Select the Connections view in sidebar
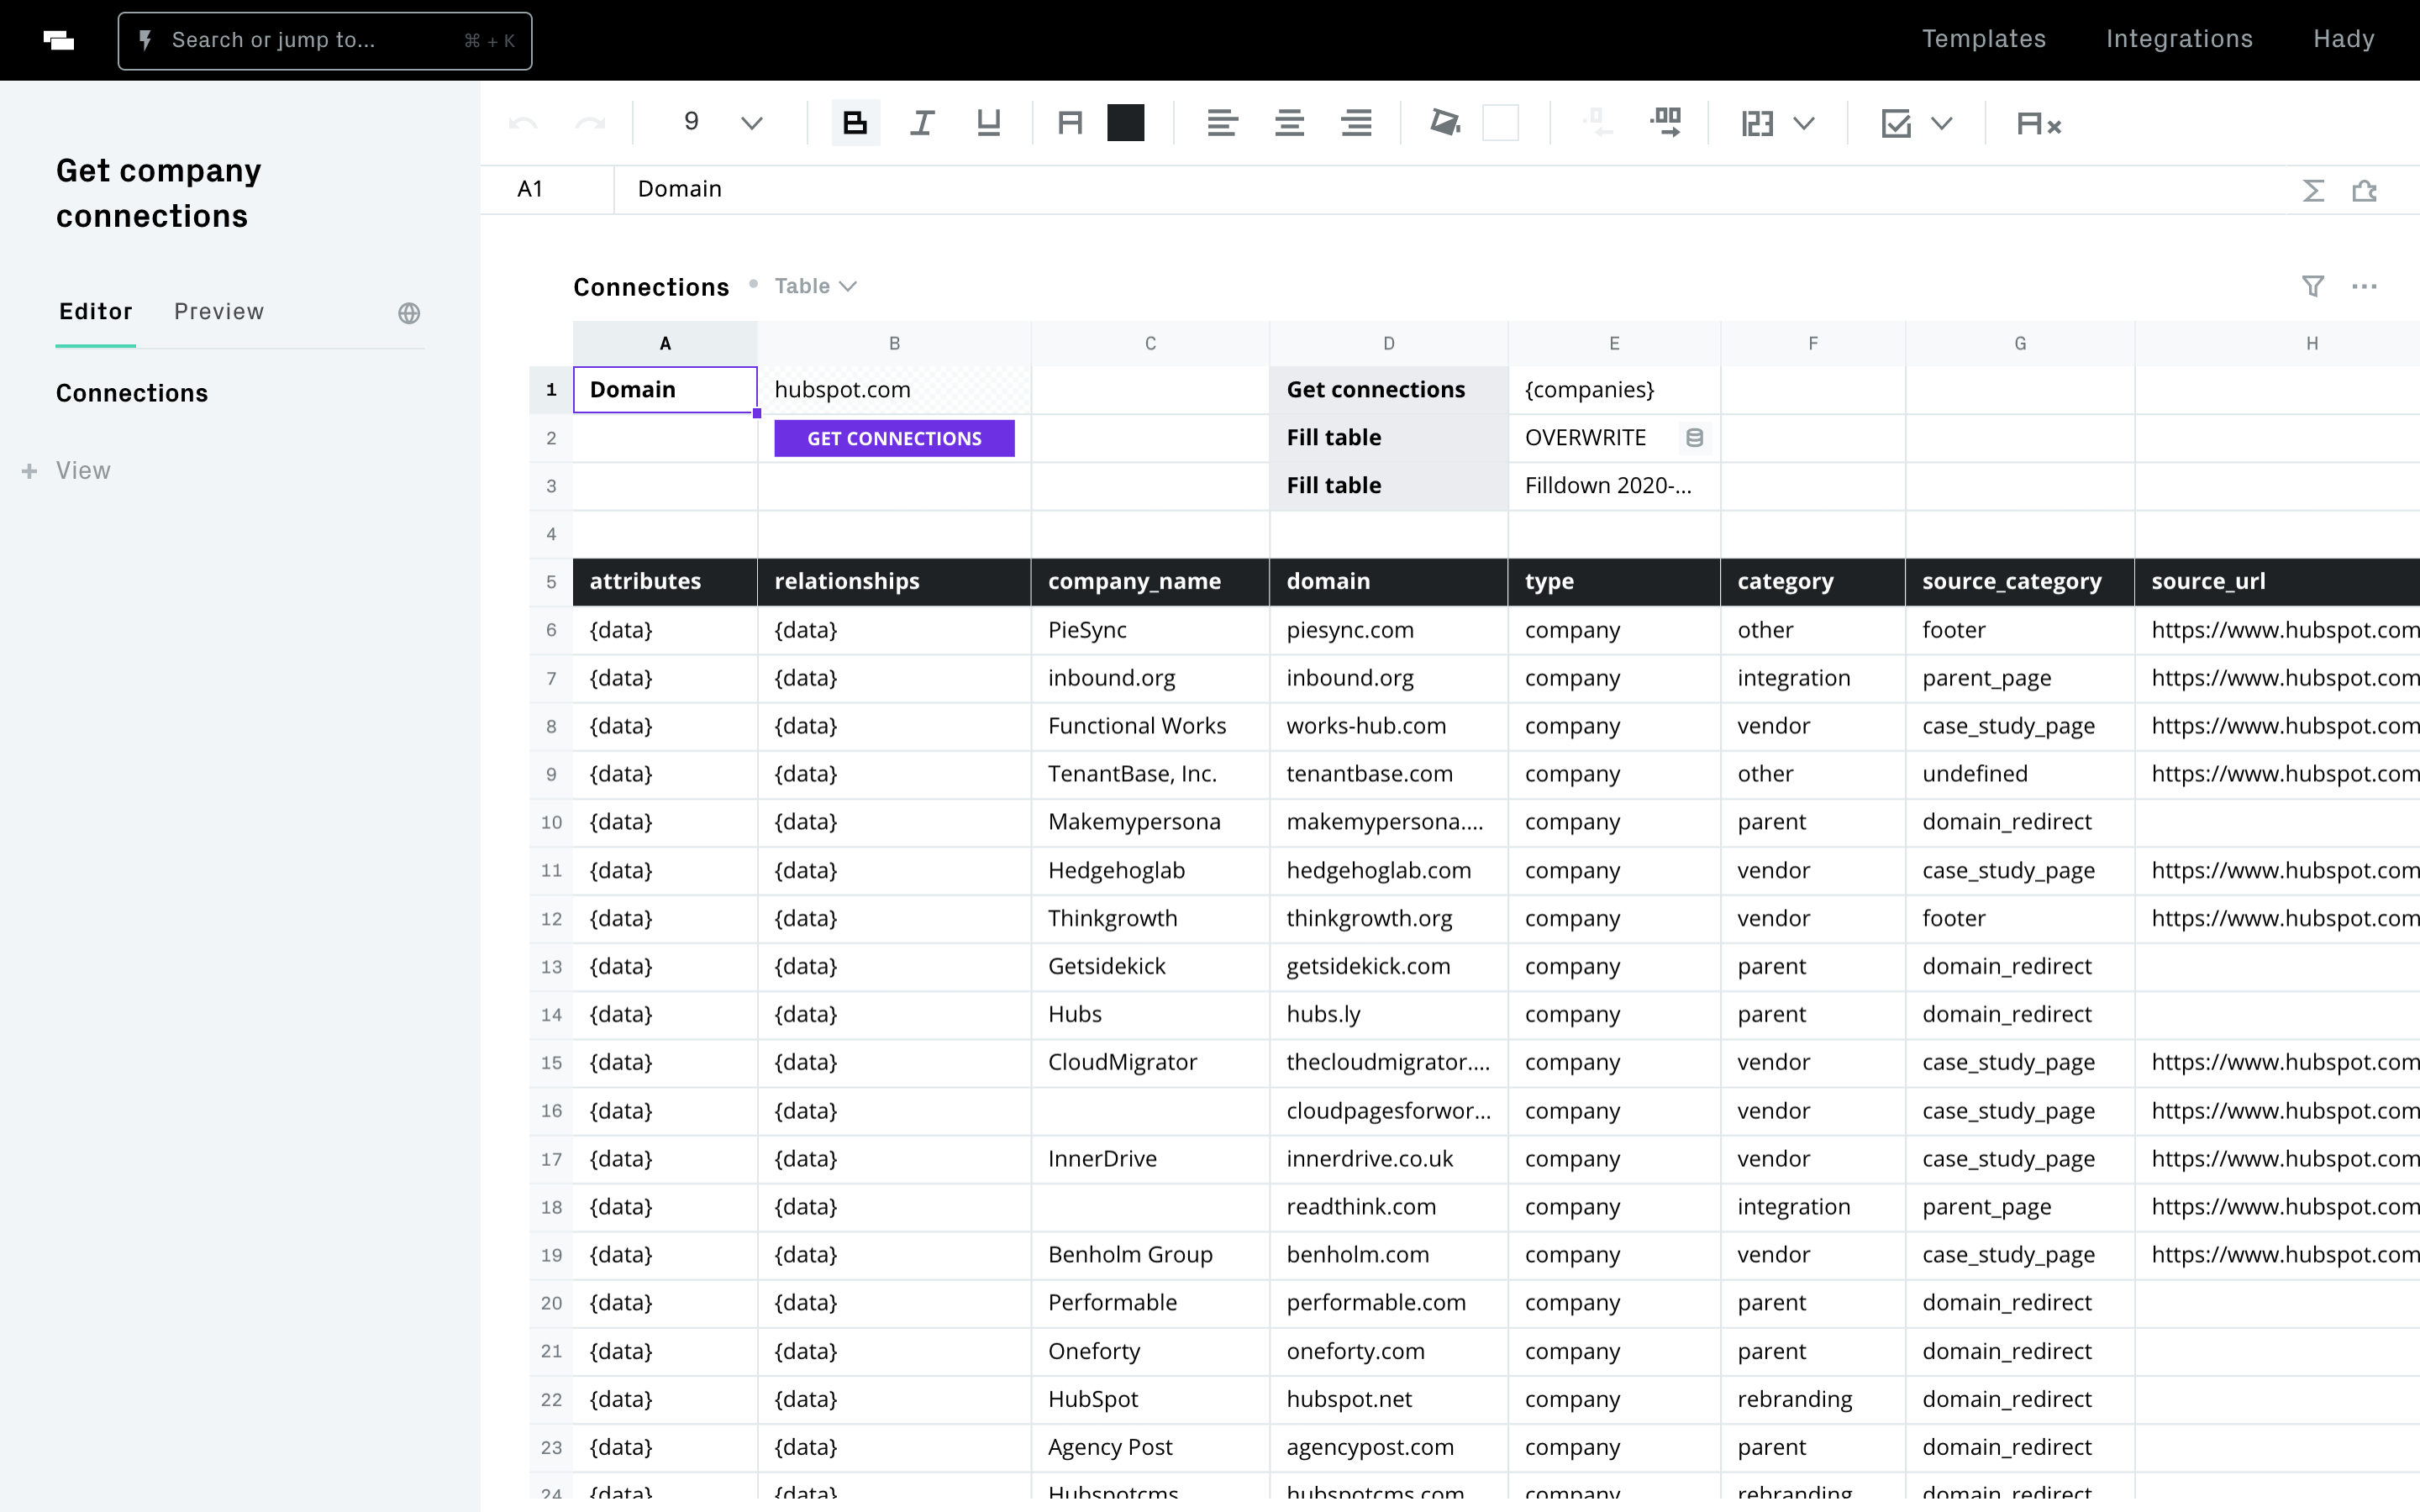This screenshot has width=2420, height=1512. (132, 393)
